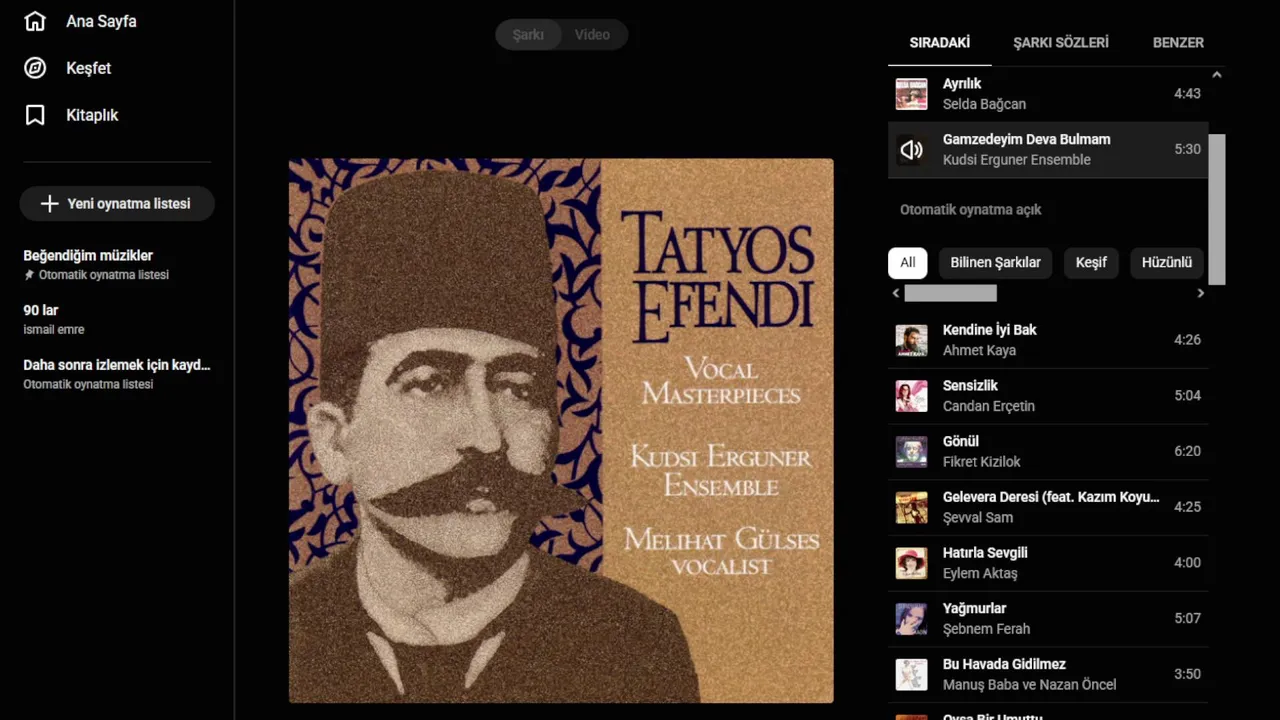Click Ayrılık song thumbnail
This screenshot has width=1280, height=720.
click(911, 94)
